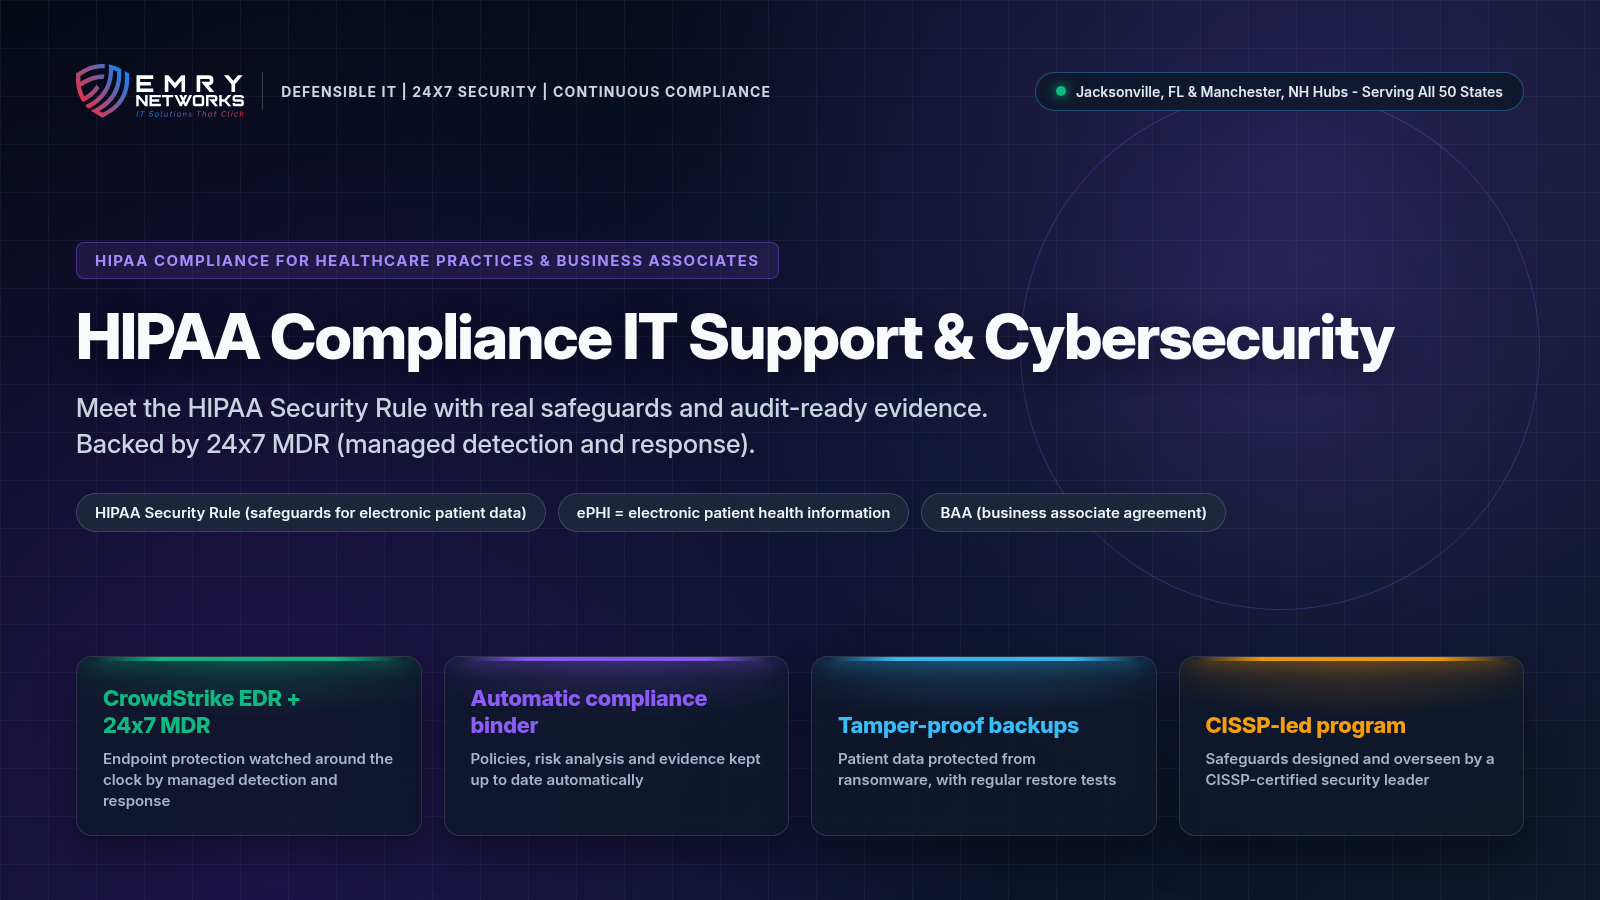Select the HIPAA compliance category badge
This screenshot has width=1600, height=900.
(427, 260)
